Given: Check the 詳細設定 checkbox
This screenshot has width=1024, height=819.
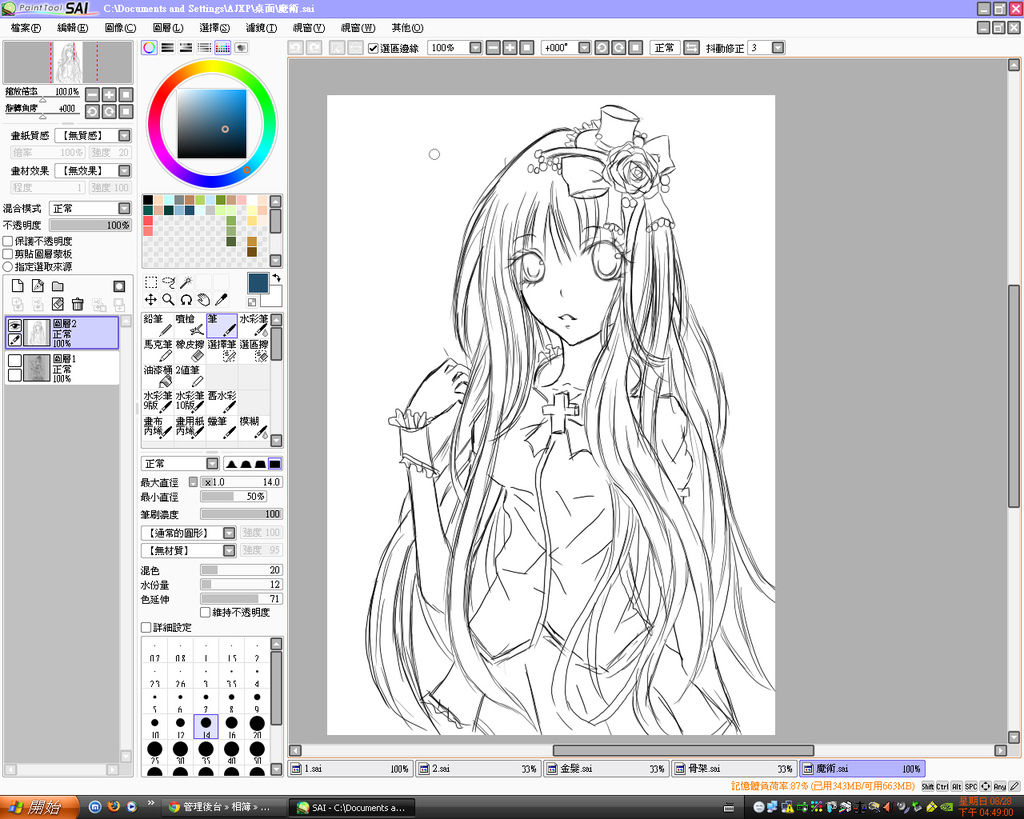Looking at the screenshot, I should tap(146, 627).
